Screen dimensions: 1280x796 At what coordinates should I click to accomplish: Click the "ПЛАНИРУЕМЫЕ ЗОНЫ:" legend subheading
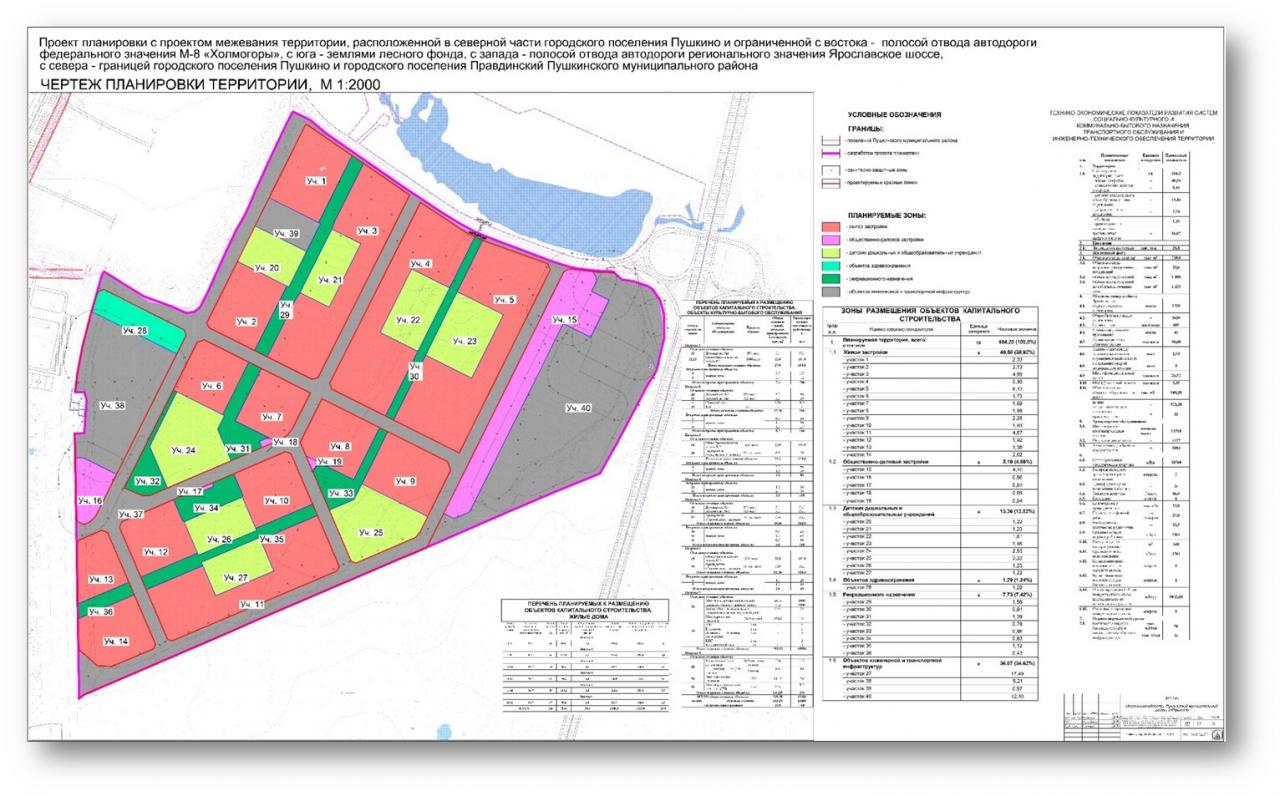point(887,216)
